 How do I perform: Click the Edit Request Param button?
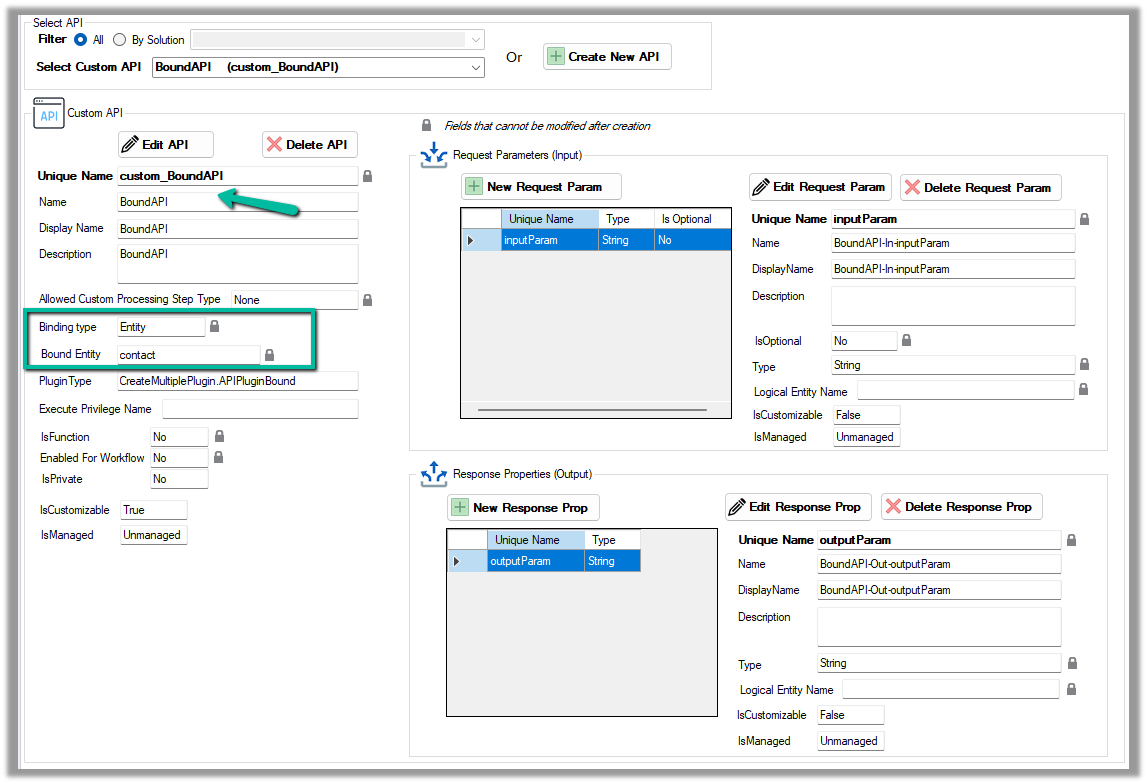click(819, 187)
